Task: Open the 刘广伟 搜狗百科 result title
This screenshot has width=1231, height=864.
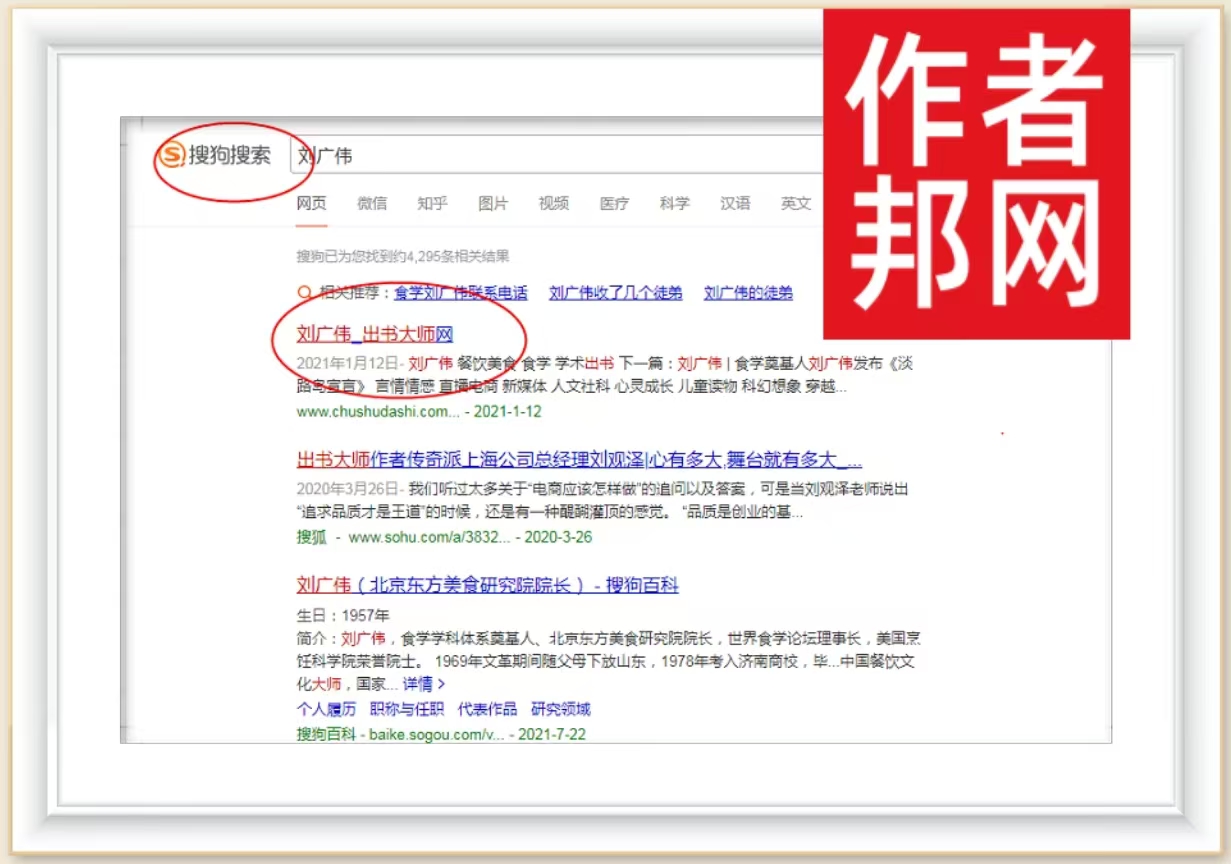Action: click(487, 585)
